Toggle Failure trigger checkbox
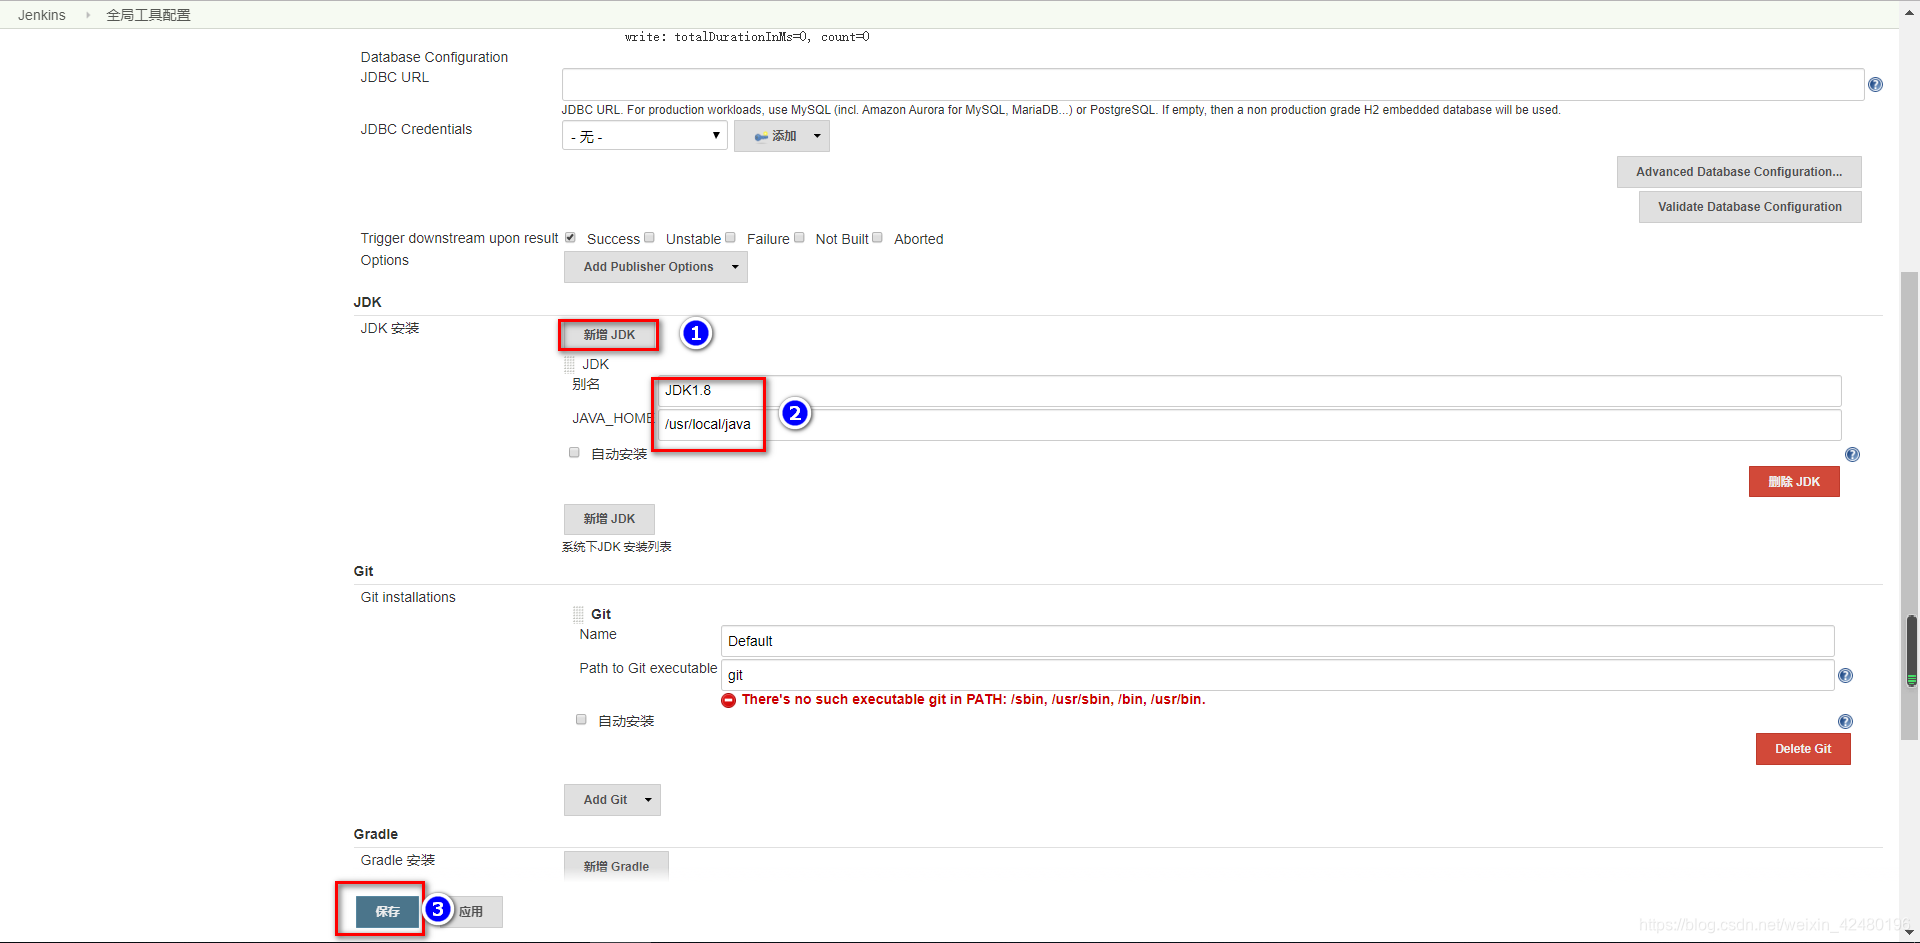 pos(730,238)
